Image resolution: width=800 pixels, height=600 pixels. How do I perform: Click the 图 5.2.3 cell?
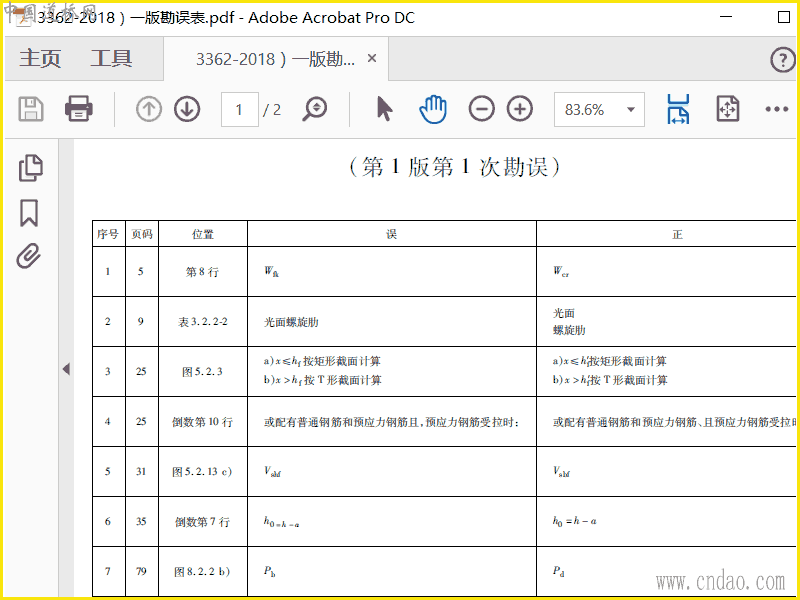[203, 371]
